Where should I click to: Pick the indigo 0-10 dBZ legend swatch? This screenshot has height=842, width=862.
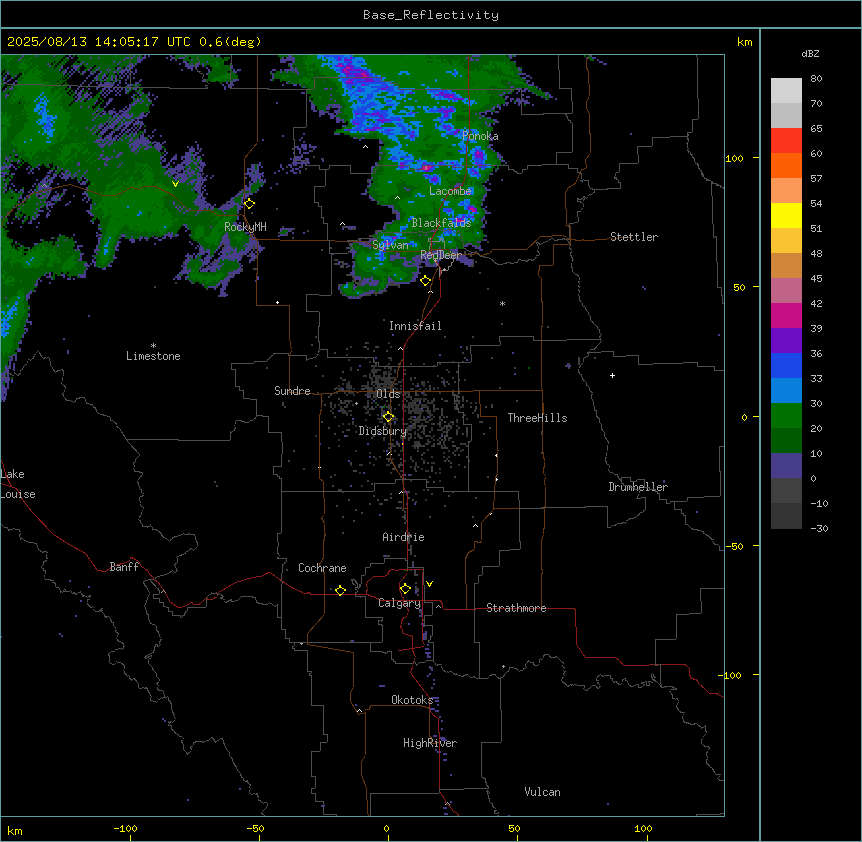[786, 466]
